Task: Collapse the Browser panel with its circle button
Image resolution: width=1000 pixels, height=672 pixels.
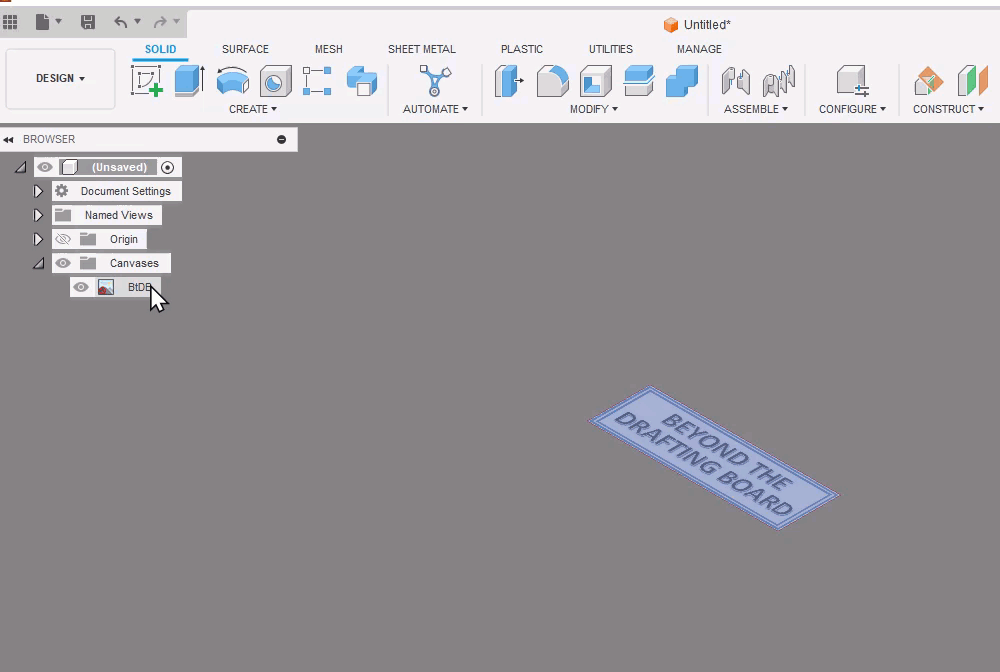Action: click(281, 139)
